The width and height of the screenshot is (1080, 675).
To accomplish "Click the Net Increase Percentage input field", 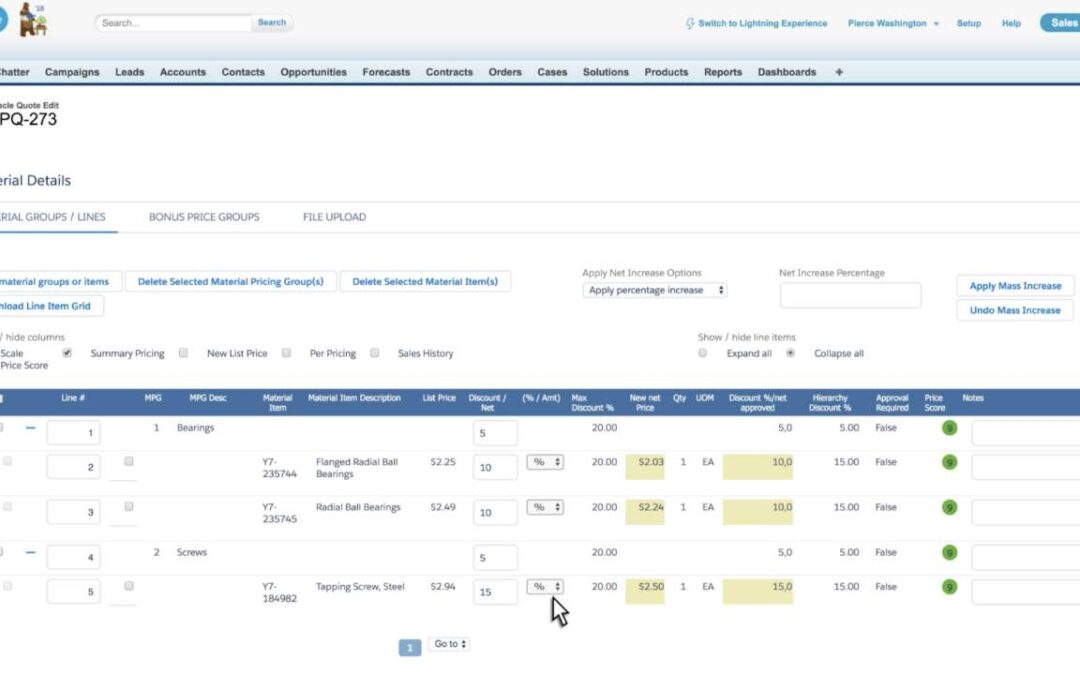I will click(x=850, y=295).
